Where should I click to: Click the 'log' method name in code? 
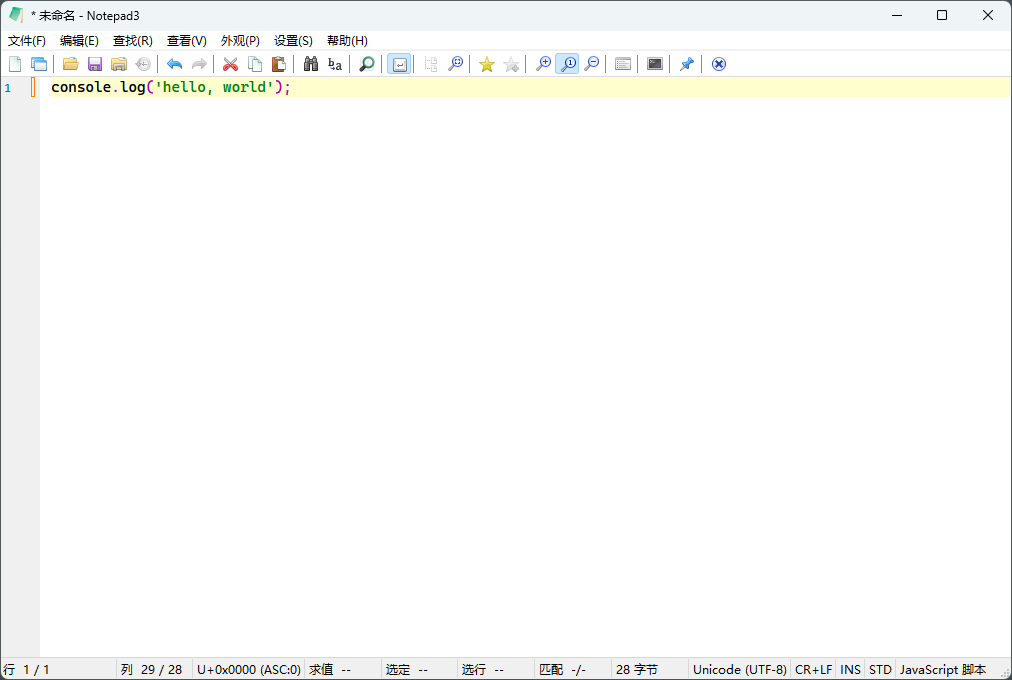click(x=133, y=87)
